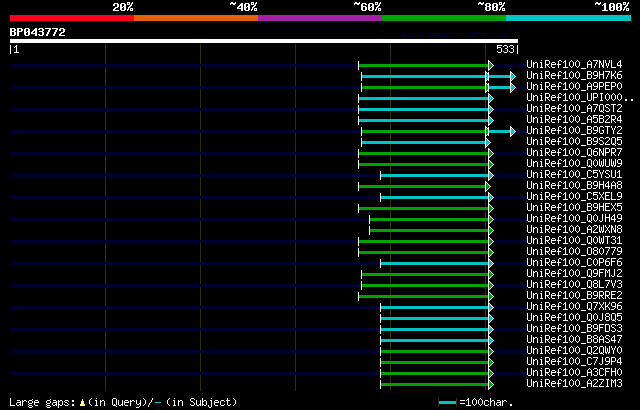Click the UniRef100_C5YSU1 label
The width and height of the screenshot is (640, 410).
574,175
